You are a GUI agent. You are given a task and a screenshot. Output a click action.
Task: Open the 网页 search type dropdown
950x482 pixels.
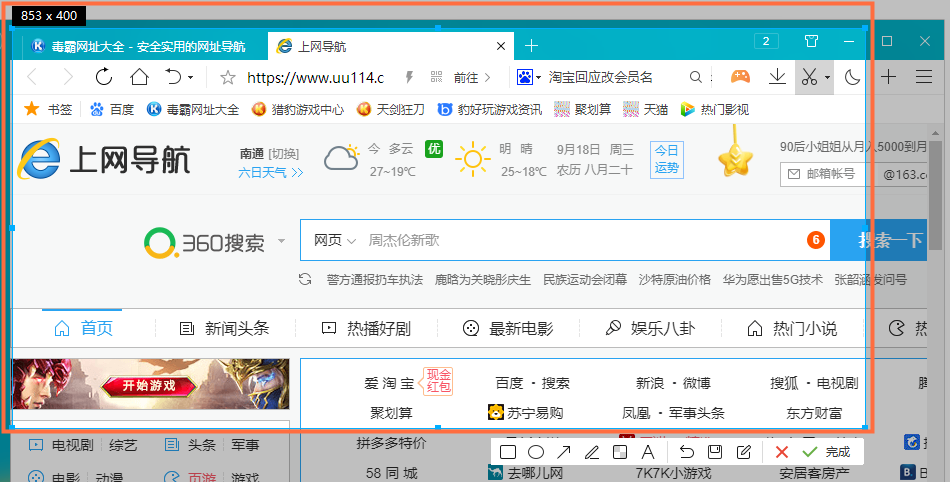coord(335,240)
